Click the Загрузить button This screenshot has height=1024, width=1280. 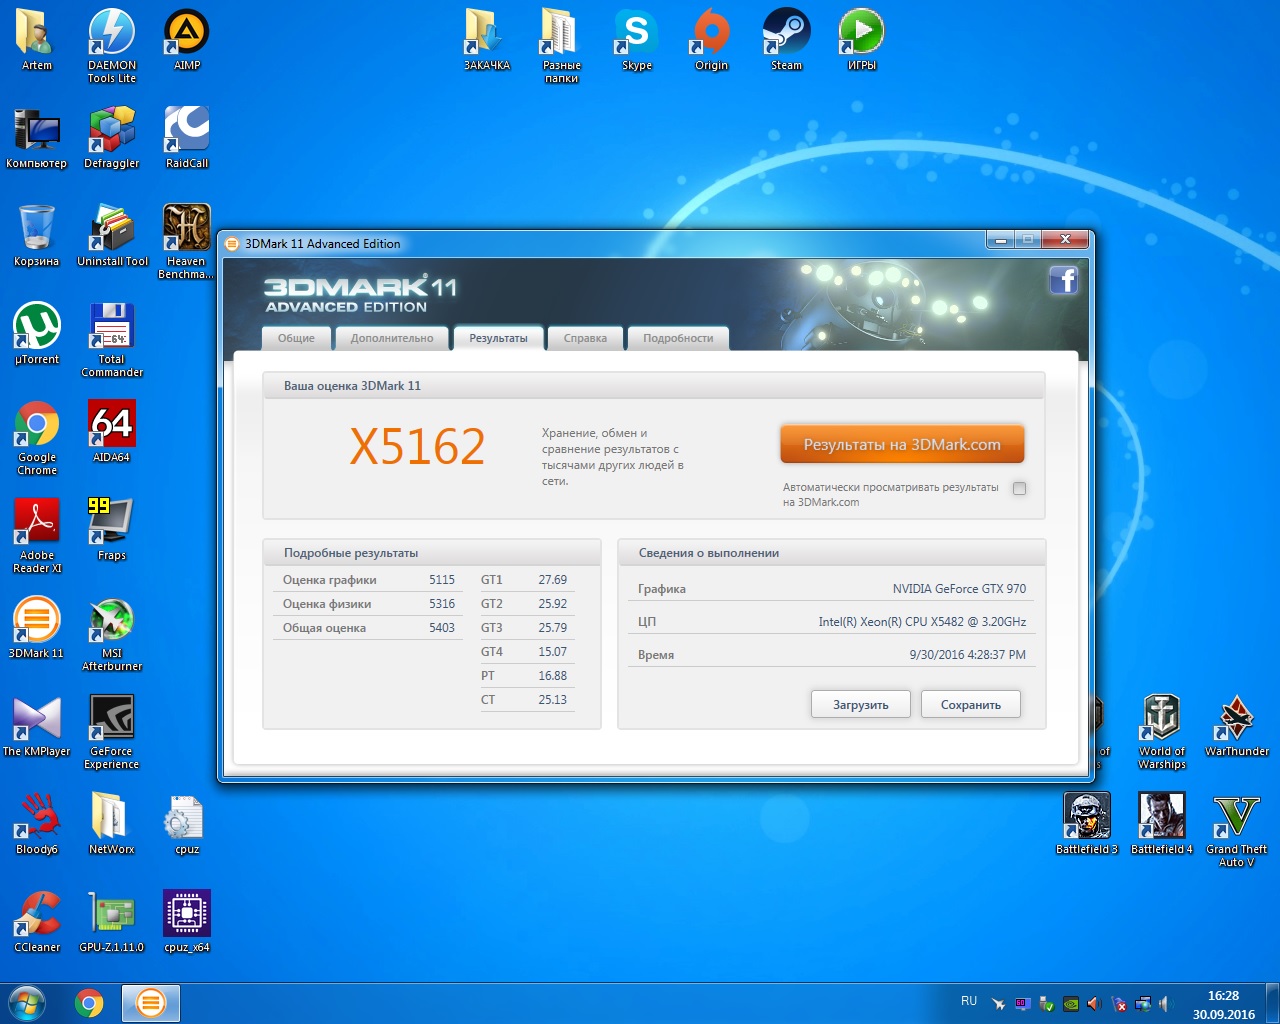pyautogui.click(x=861, y=704)
